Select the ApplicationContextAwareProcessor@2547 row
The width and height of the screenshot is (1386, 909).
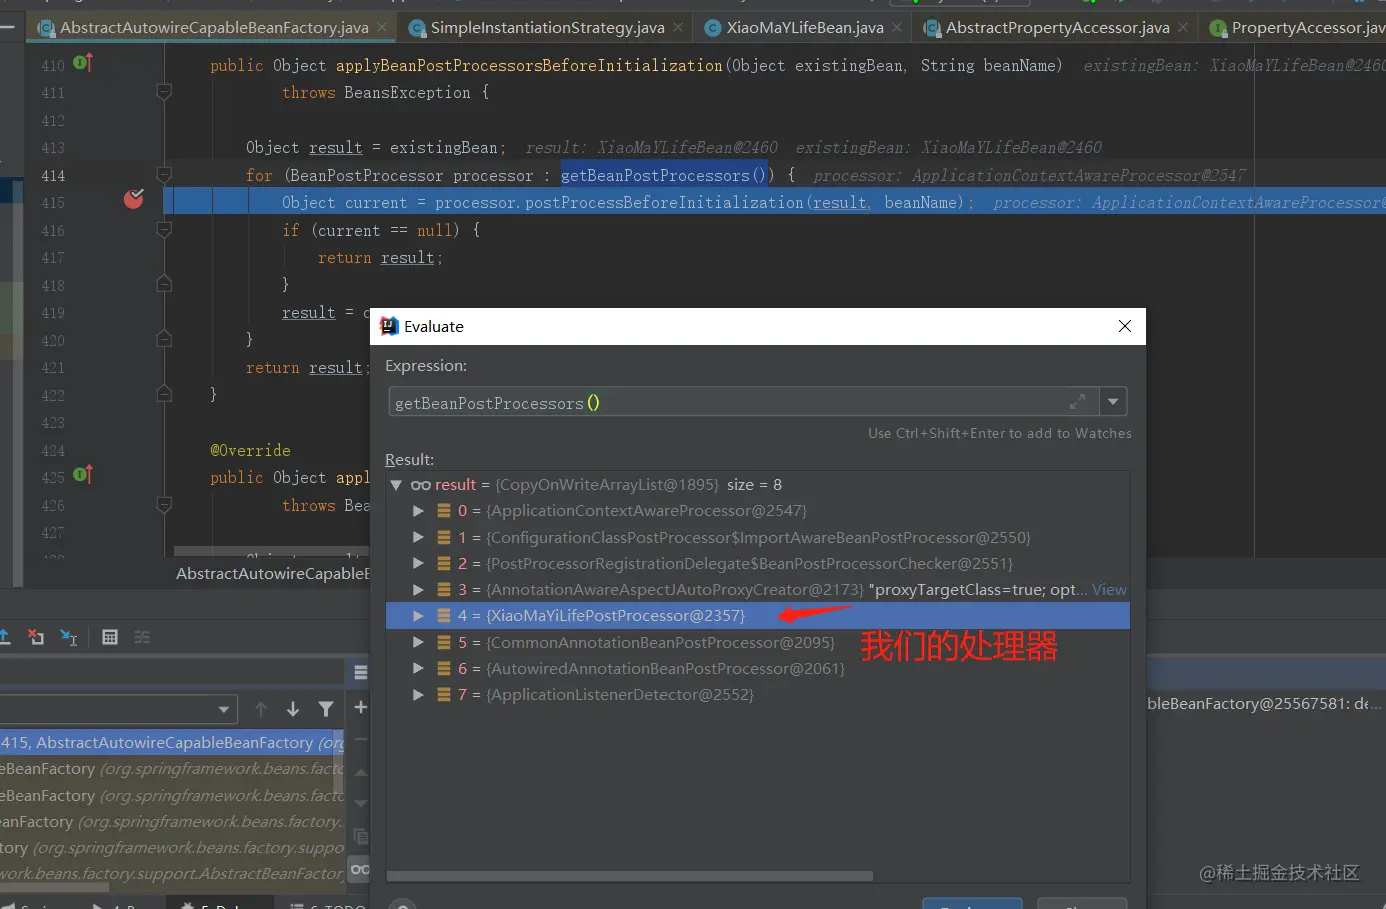click(x=758, y=511)
